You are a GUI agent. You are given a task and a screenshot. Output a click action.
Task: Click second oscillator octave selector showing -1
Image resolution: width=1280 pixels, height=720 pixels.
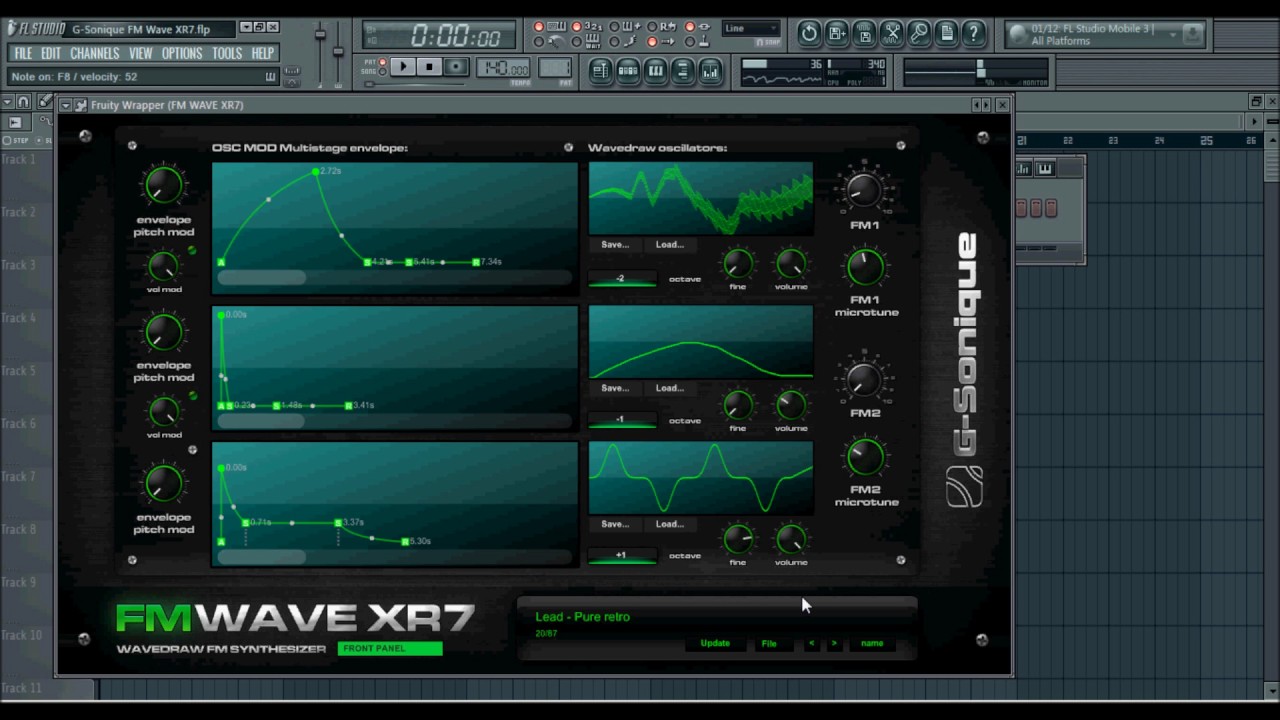[621, 420]
